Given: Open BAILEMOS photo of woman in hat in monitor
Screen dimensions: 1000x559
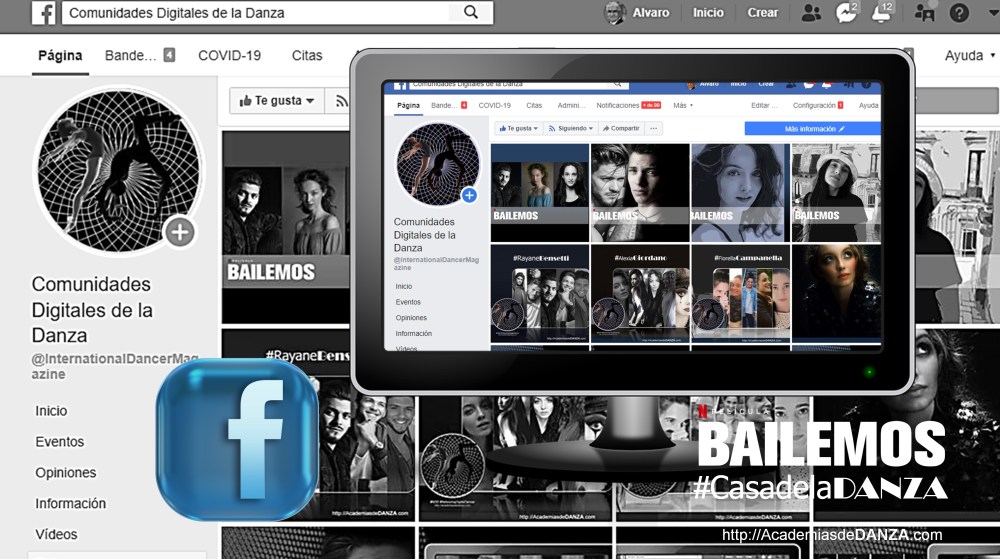Looking at the screenshot, I should click(x=836, y=192).
